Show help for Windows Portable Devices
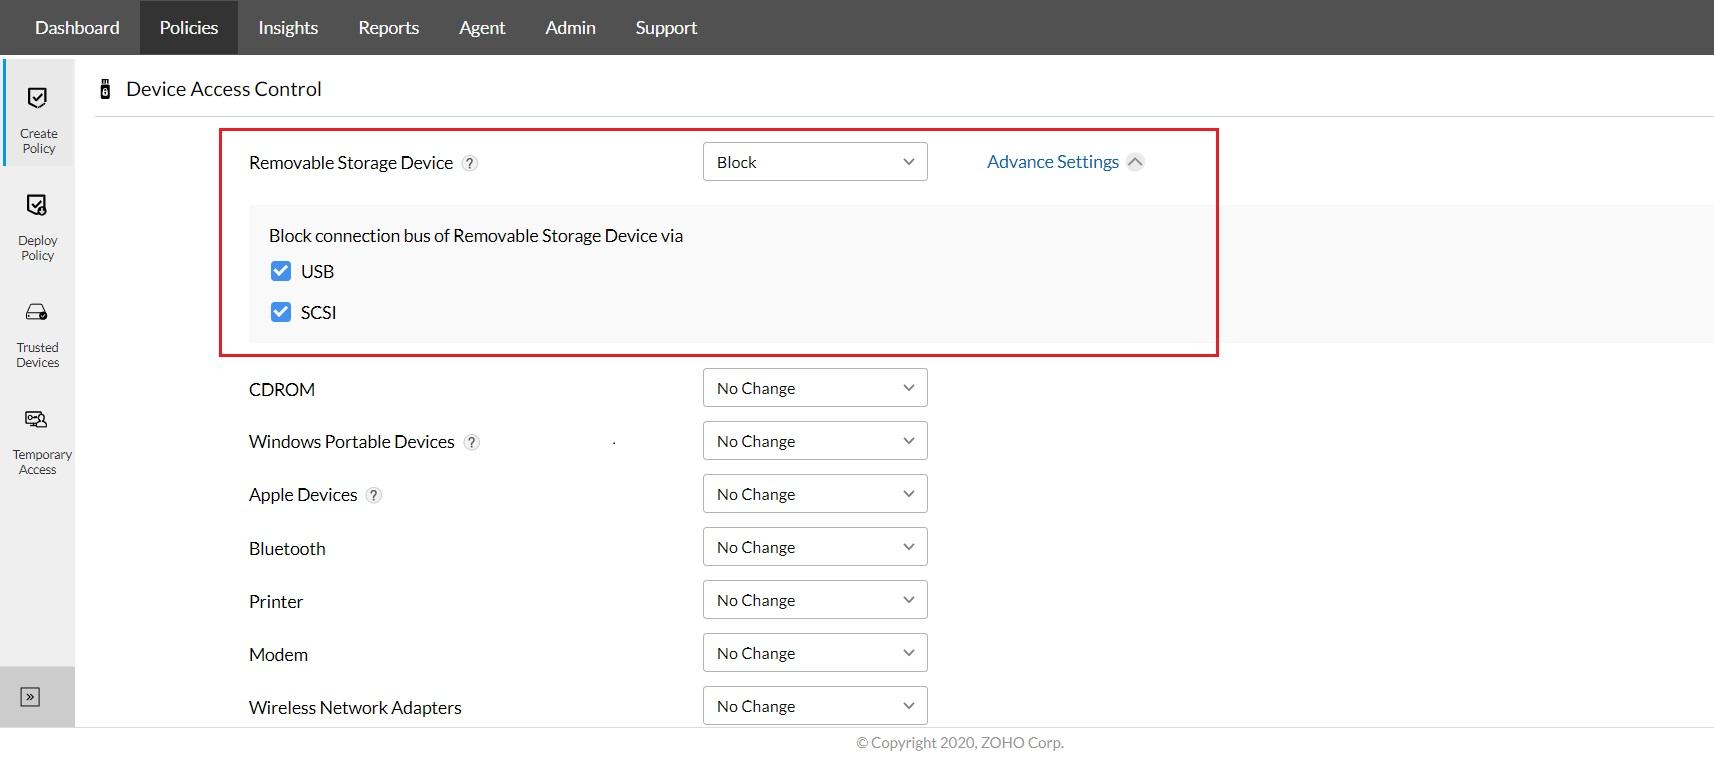 472,442
